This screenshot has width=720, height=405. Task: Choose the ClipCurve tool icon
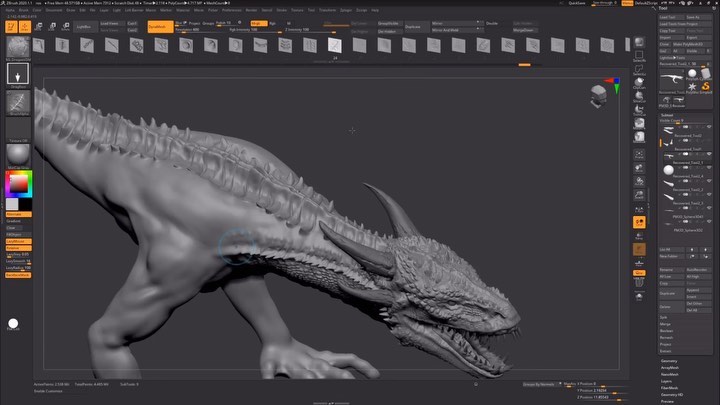639,83
